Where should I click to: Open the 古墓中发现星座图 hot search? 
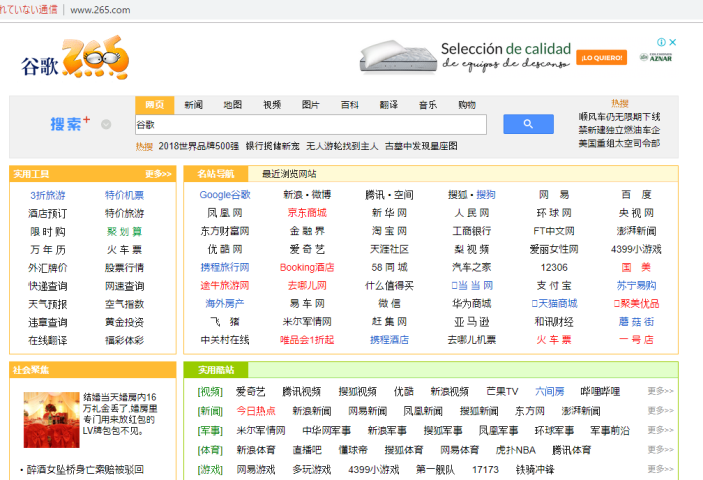point(421,146)
